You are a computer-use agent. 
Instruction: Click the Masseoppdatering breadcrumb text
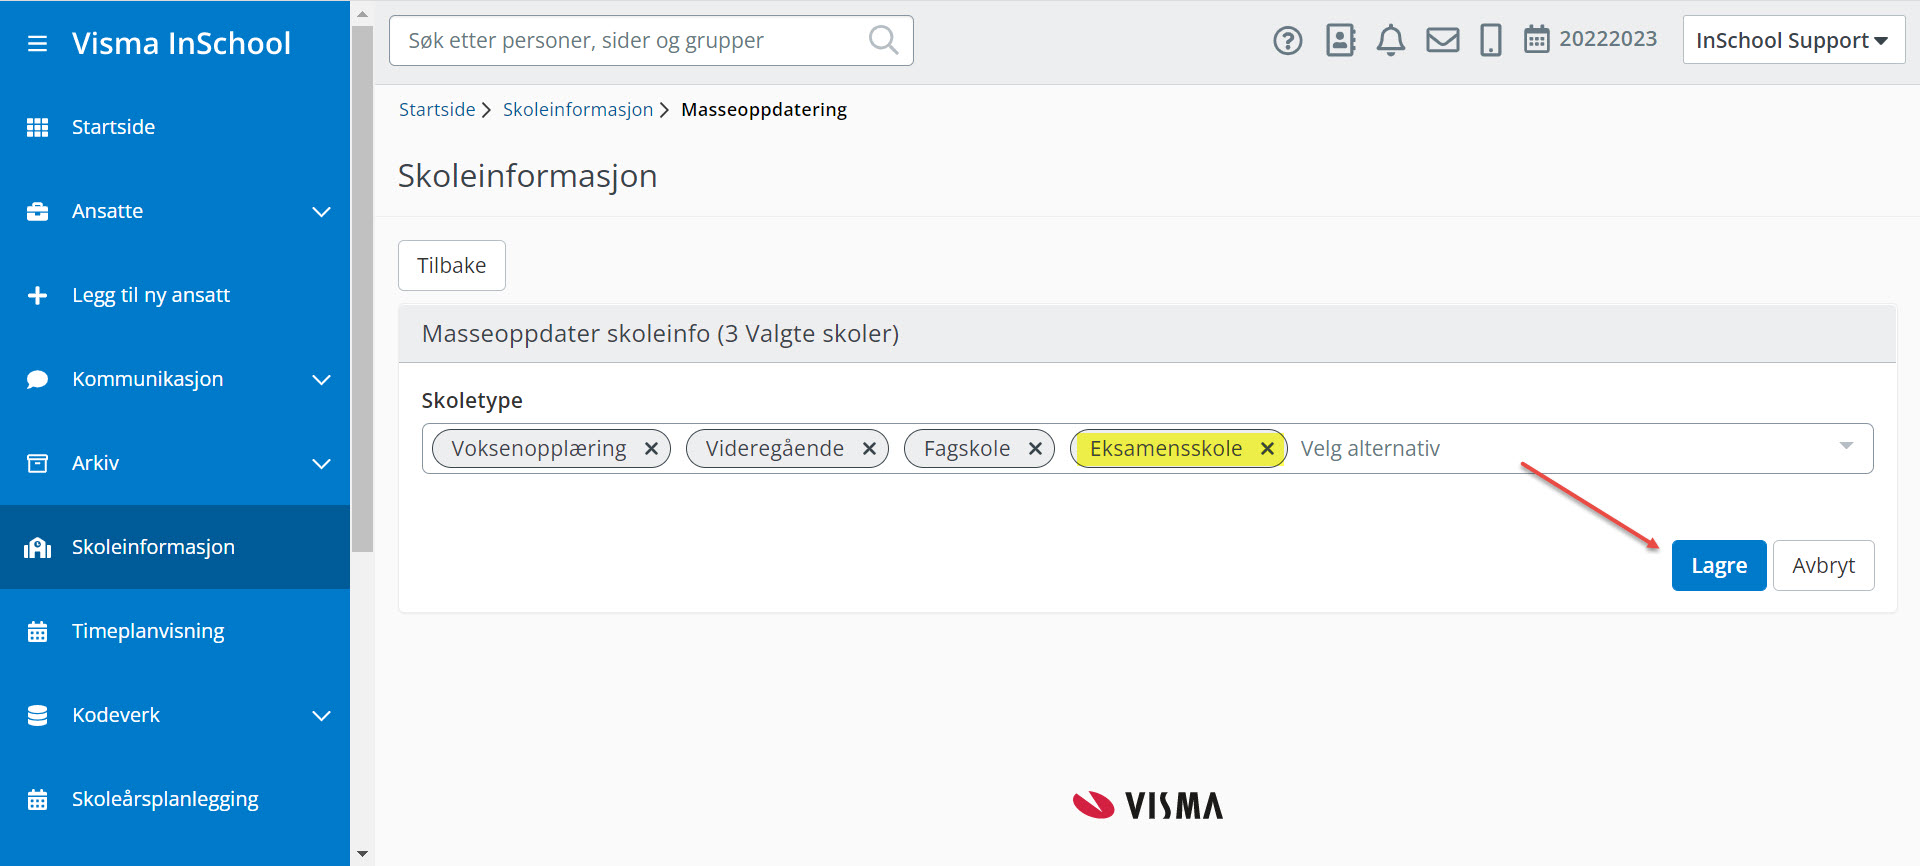click(764, 109)
